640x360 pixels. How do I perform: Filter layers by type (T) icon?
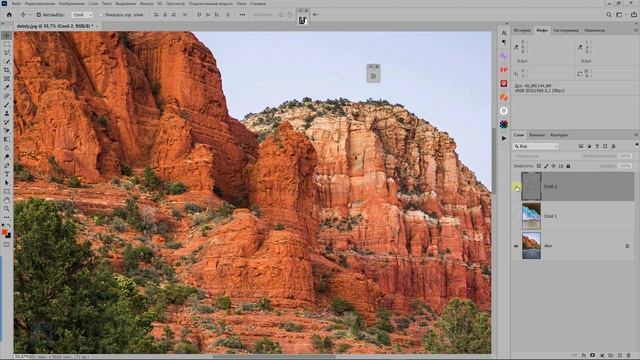597,146
